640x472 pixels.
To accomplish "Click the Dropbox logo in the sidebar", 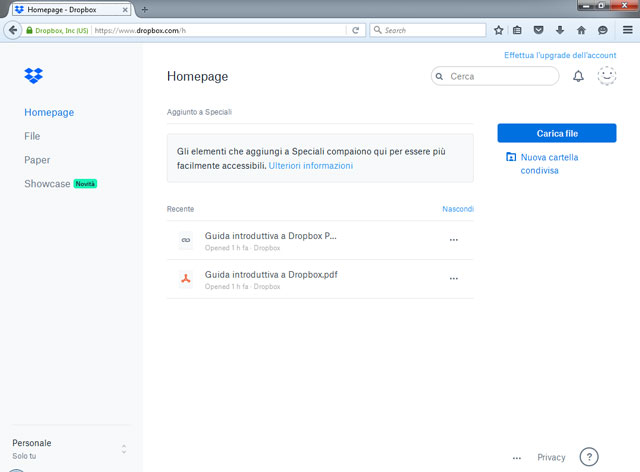I will (x=33, y=76).
